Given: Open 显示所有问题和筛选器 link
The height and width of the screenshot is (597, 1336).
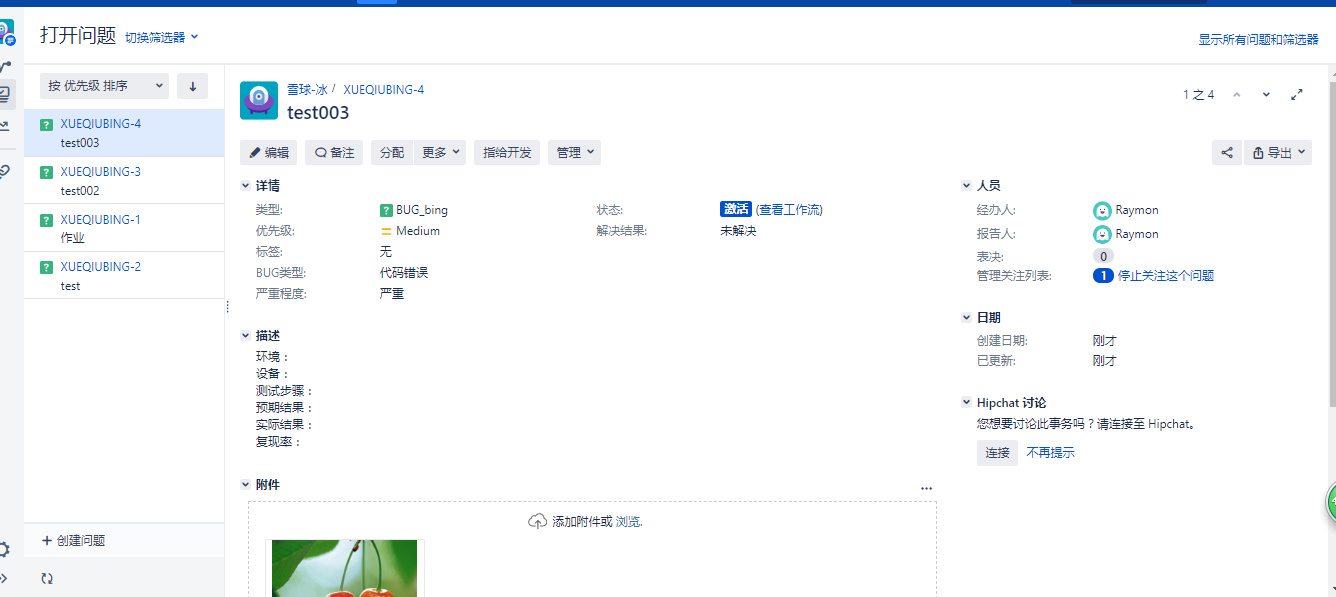Looking at the screenshot, I should pyautogui.click(x=1260, y=40).
